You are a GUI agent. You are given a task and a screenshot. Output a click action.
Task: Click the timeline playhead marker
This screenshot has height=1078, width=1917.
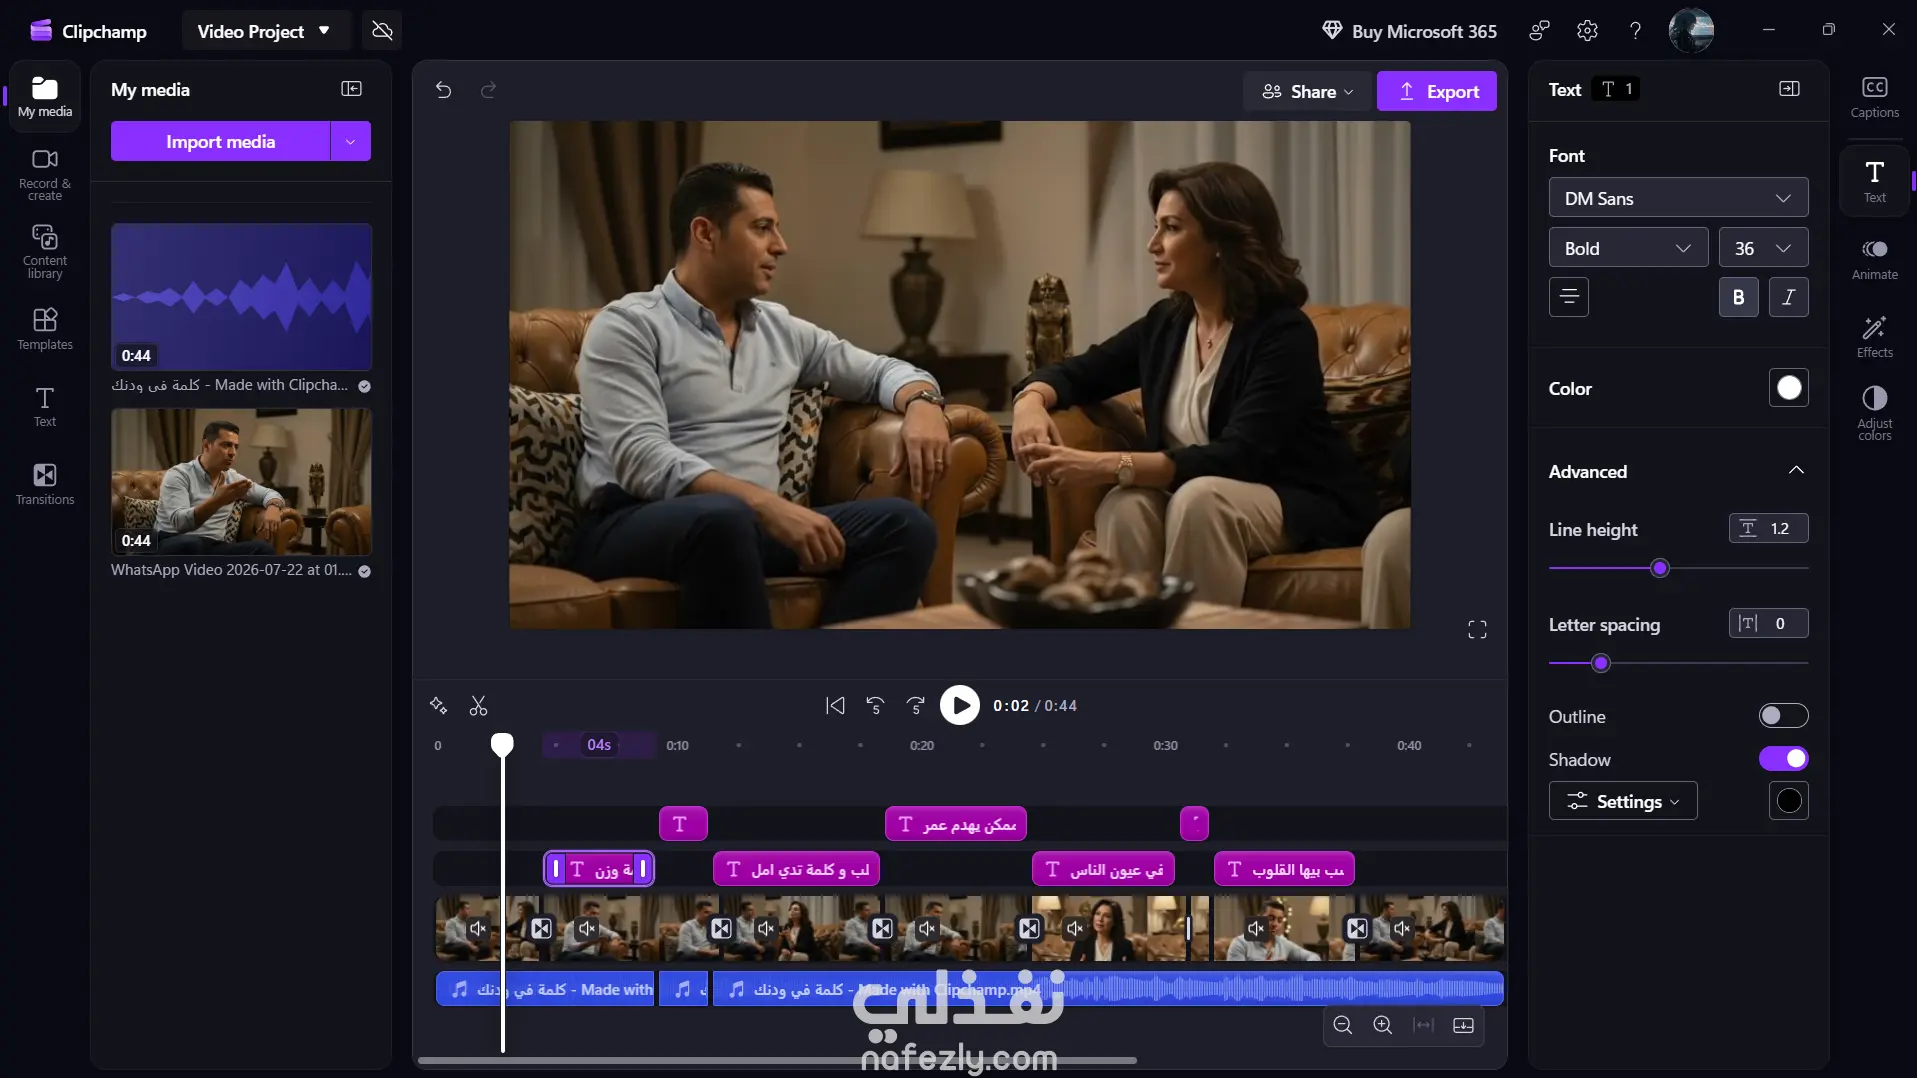[502, 744]
